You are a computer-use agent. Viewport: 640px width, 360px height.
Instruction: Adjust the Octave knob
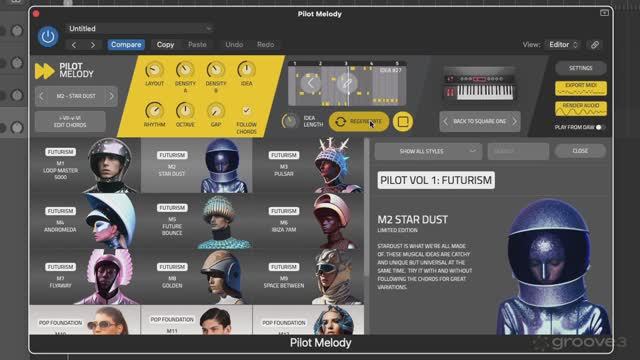pyautogui.click(x=185, y=110)
